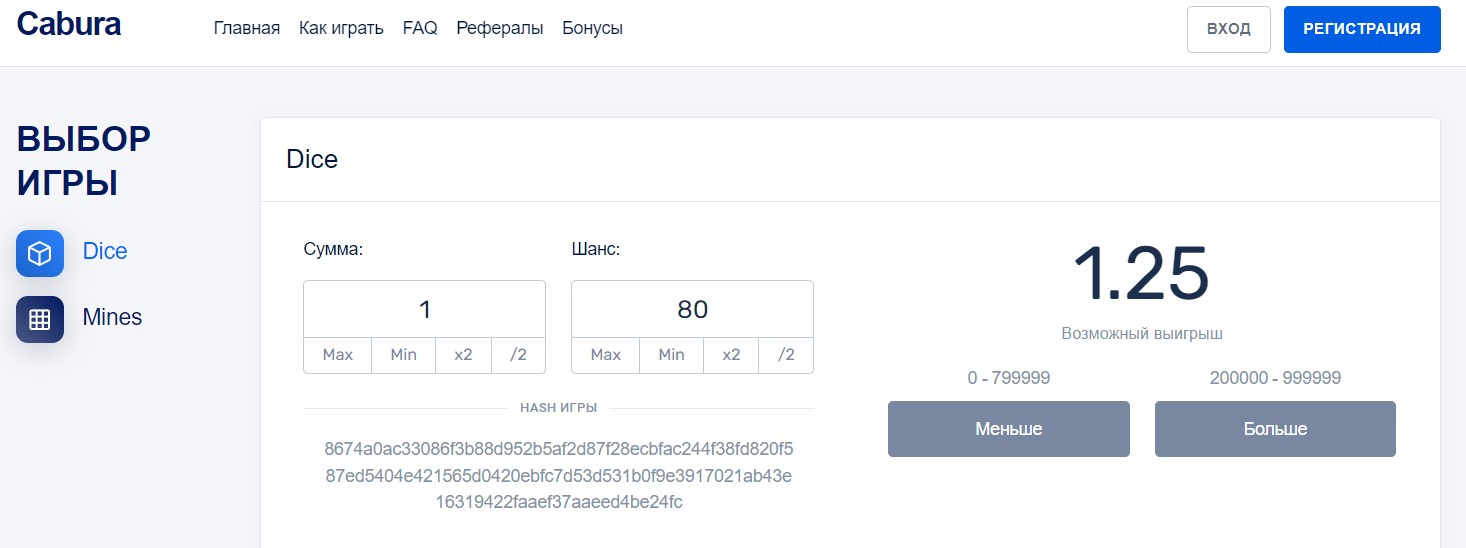Select the Dice cube icon
1466x548 pixels.
coord(40,253)
